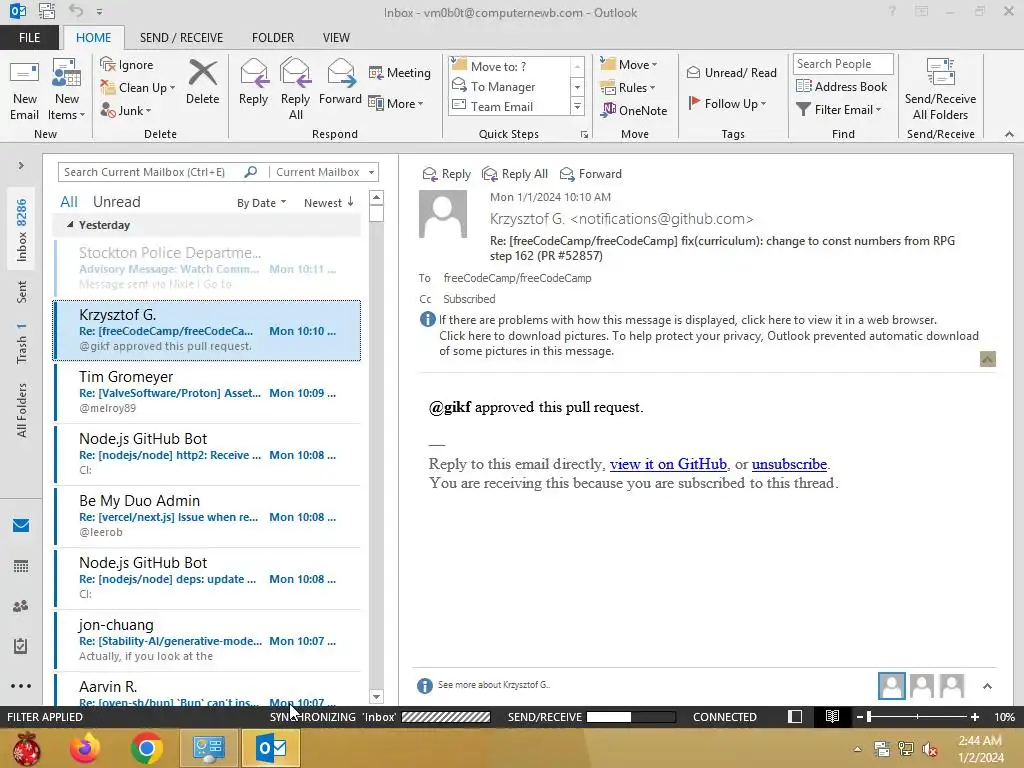The image size is (1024, 768).
Task: Click zoom in plus button
Action: point(975,717)
